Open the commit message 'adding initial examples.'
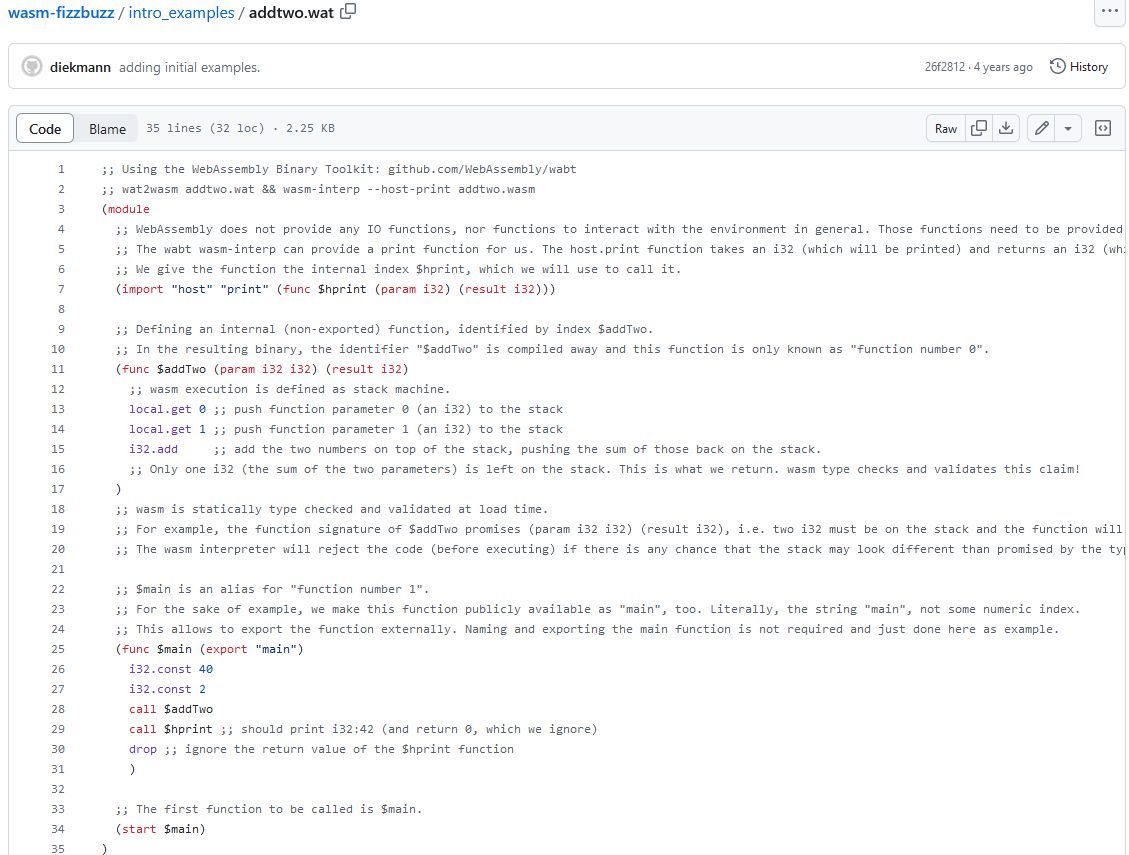This screenshot has width=1129, height=855. point(189,68)
